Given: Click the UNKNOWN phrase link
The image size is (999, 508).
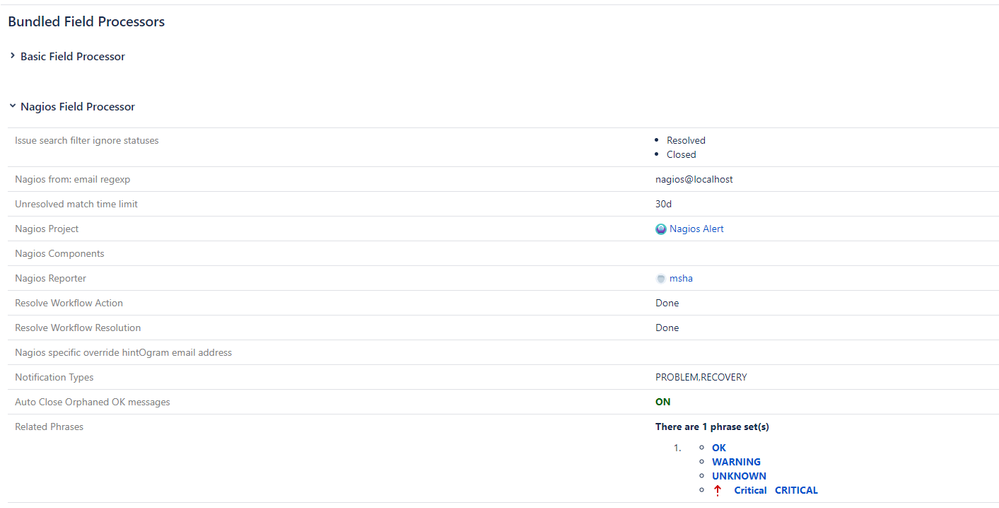Looking at the screenshot, I should click(x=739, y=476).
